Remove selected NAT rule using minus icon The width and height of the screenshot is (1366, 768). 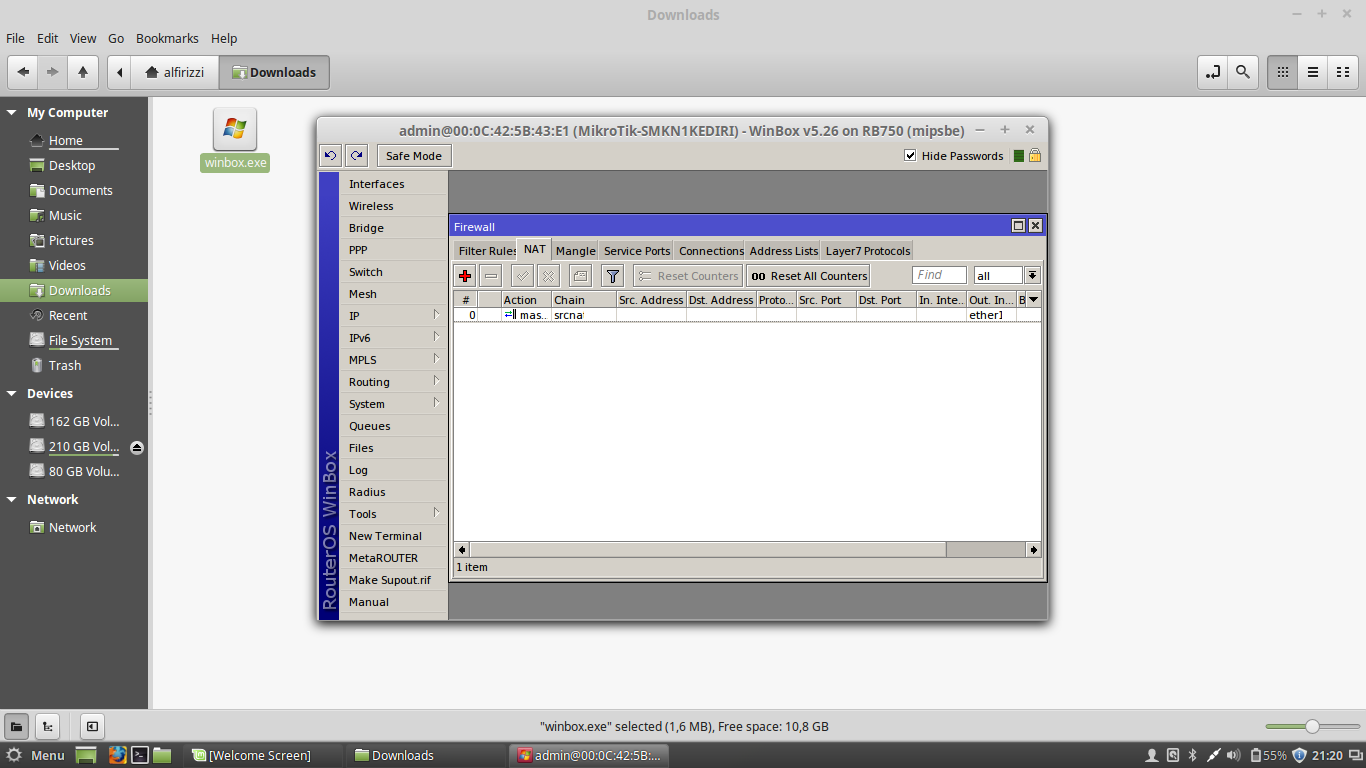coord(490,275)
